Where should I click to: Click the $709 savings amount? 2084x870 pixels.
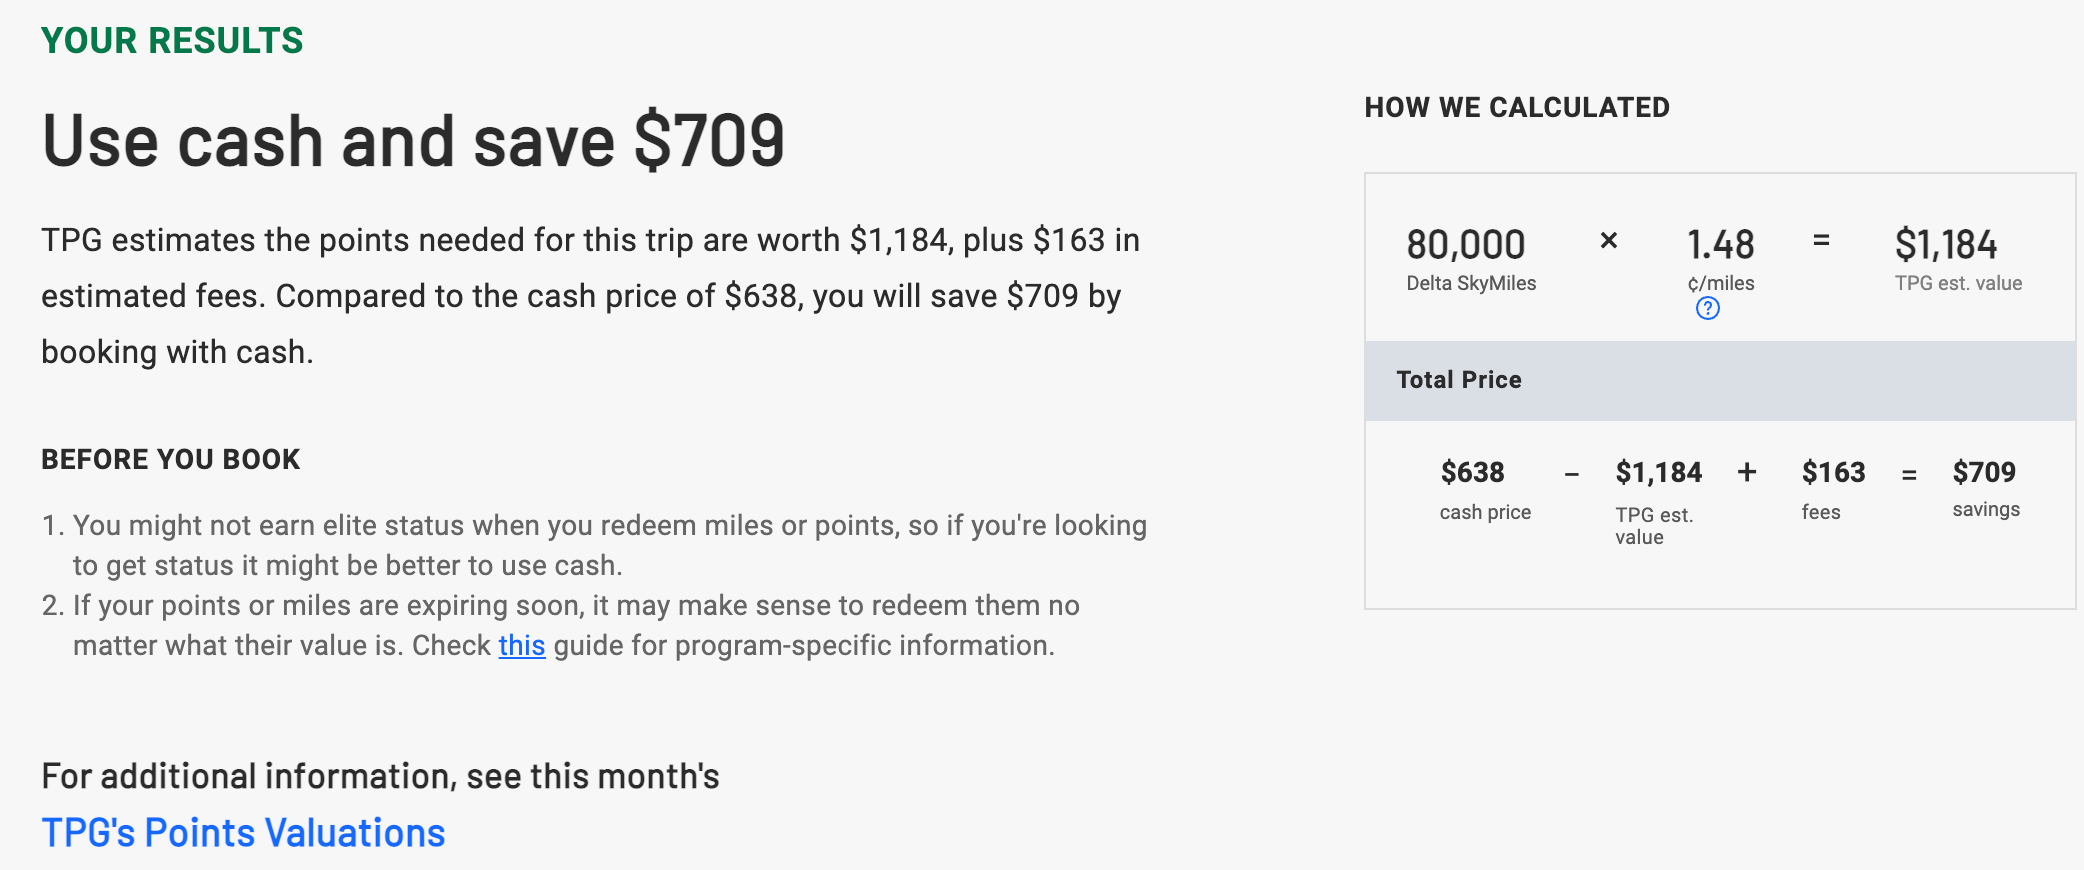click(x=1984, y=472)
